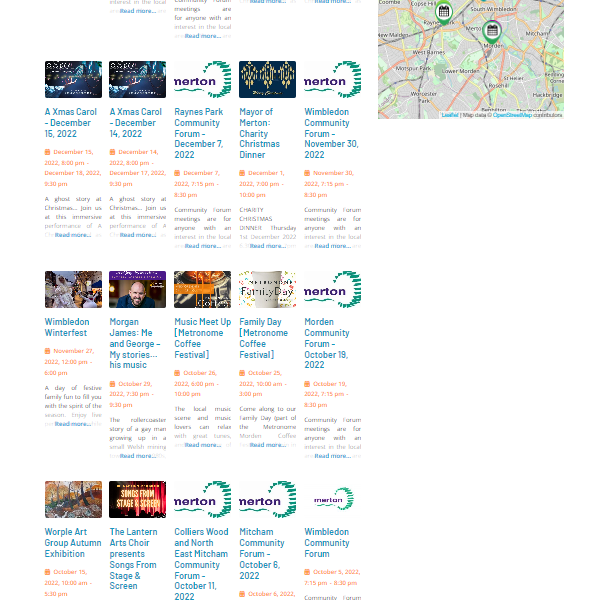
Task: Click Read more under Music Meet Up
Action: pyautogui.click(x=203, y=445)
